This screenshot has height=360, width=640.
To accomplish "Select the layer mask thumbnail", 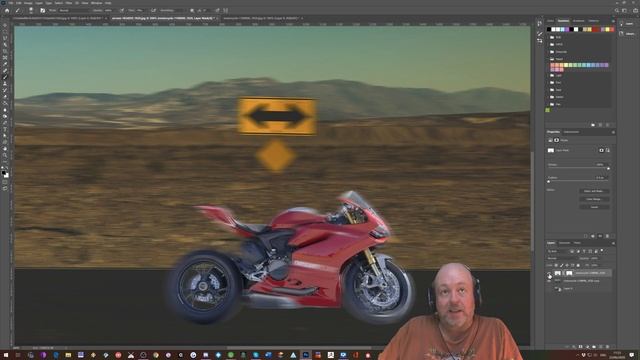I will (569, 273).
